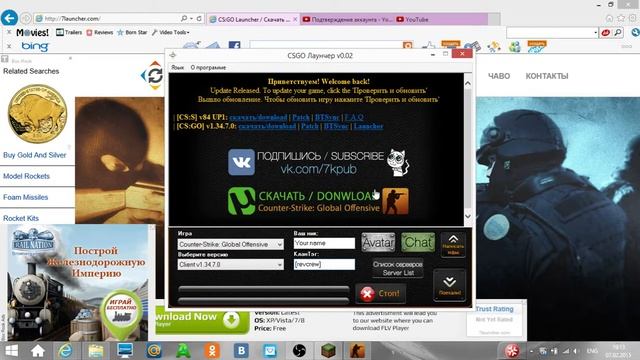
Task: Open the ЧАВО website menu item
Action: (x=499, y=76)
